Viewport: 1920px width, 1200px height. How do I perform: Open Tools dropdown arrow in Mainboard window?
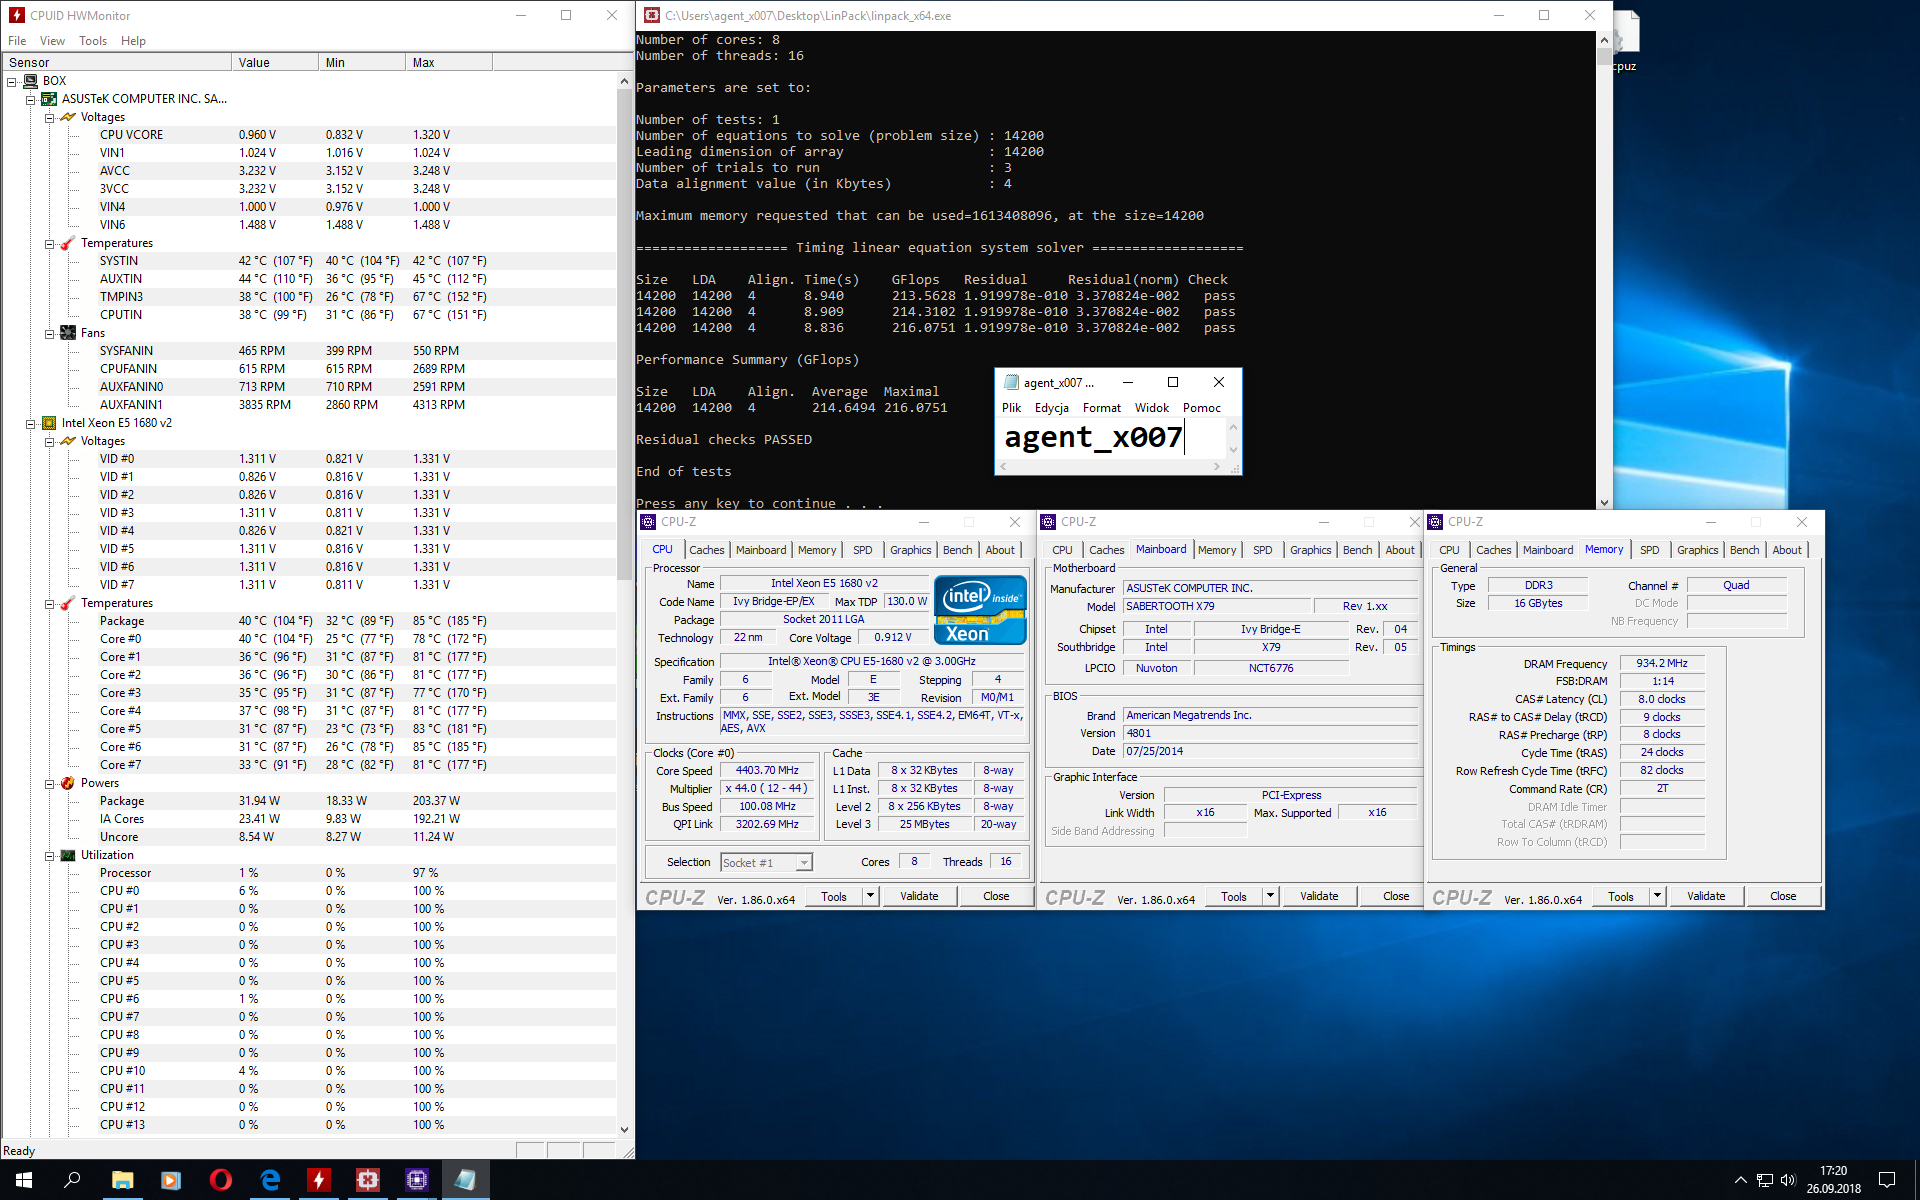coord(1270,896)
